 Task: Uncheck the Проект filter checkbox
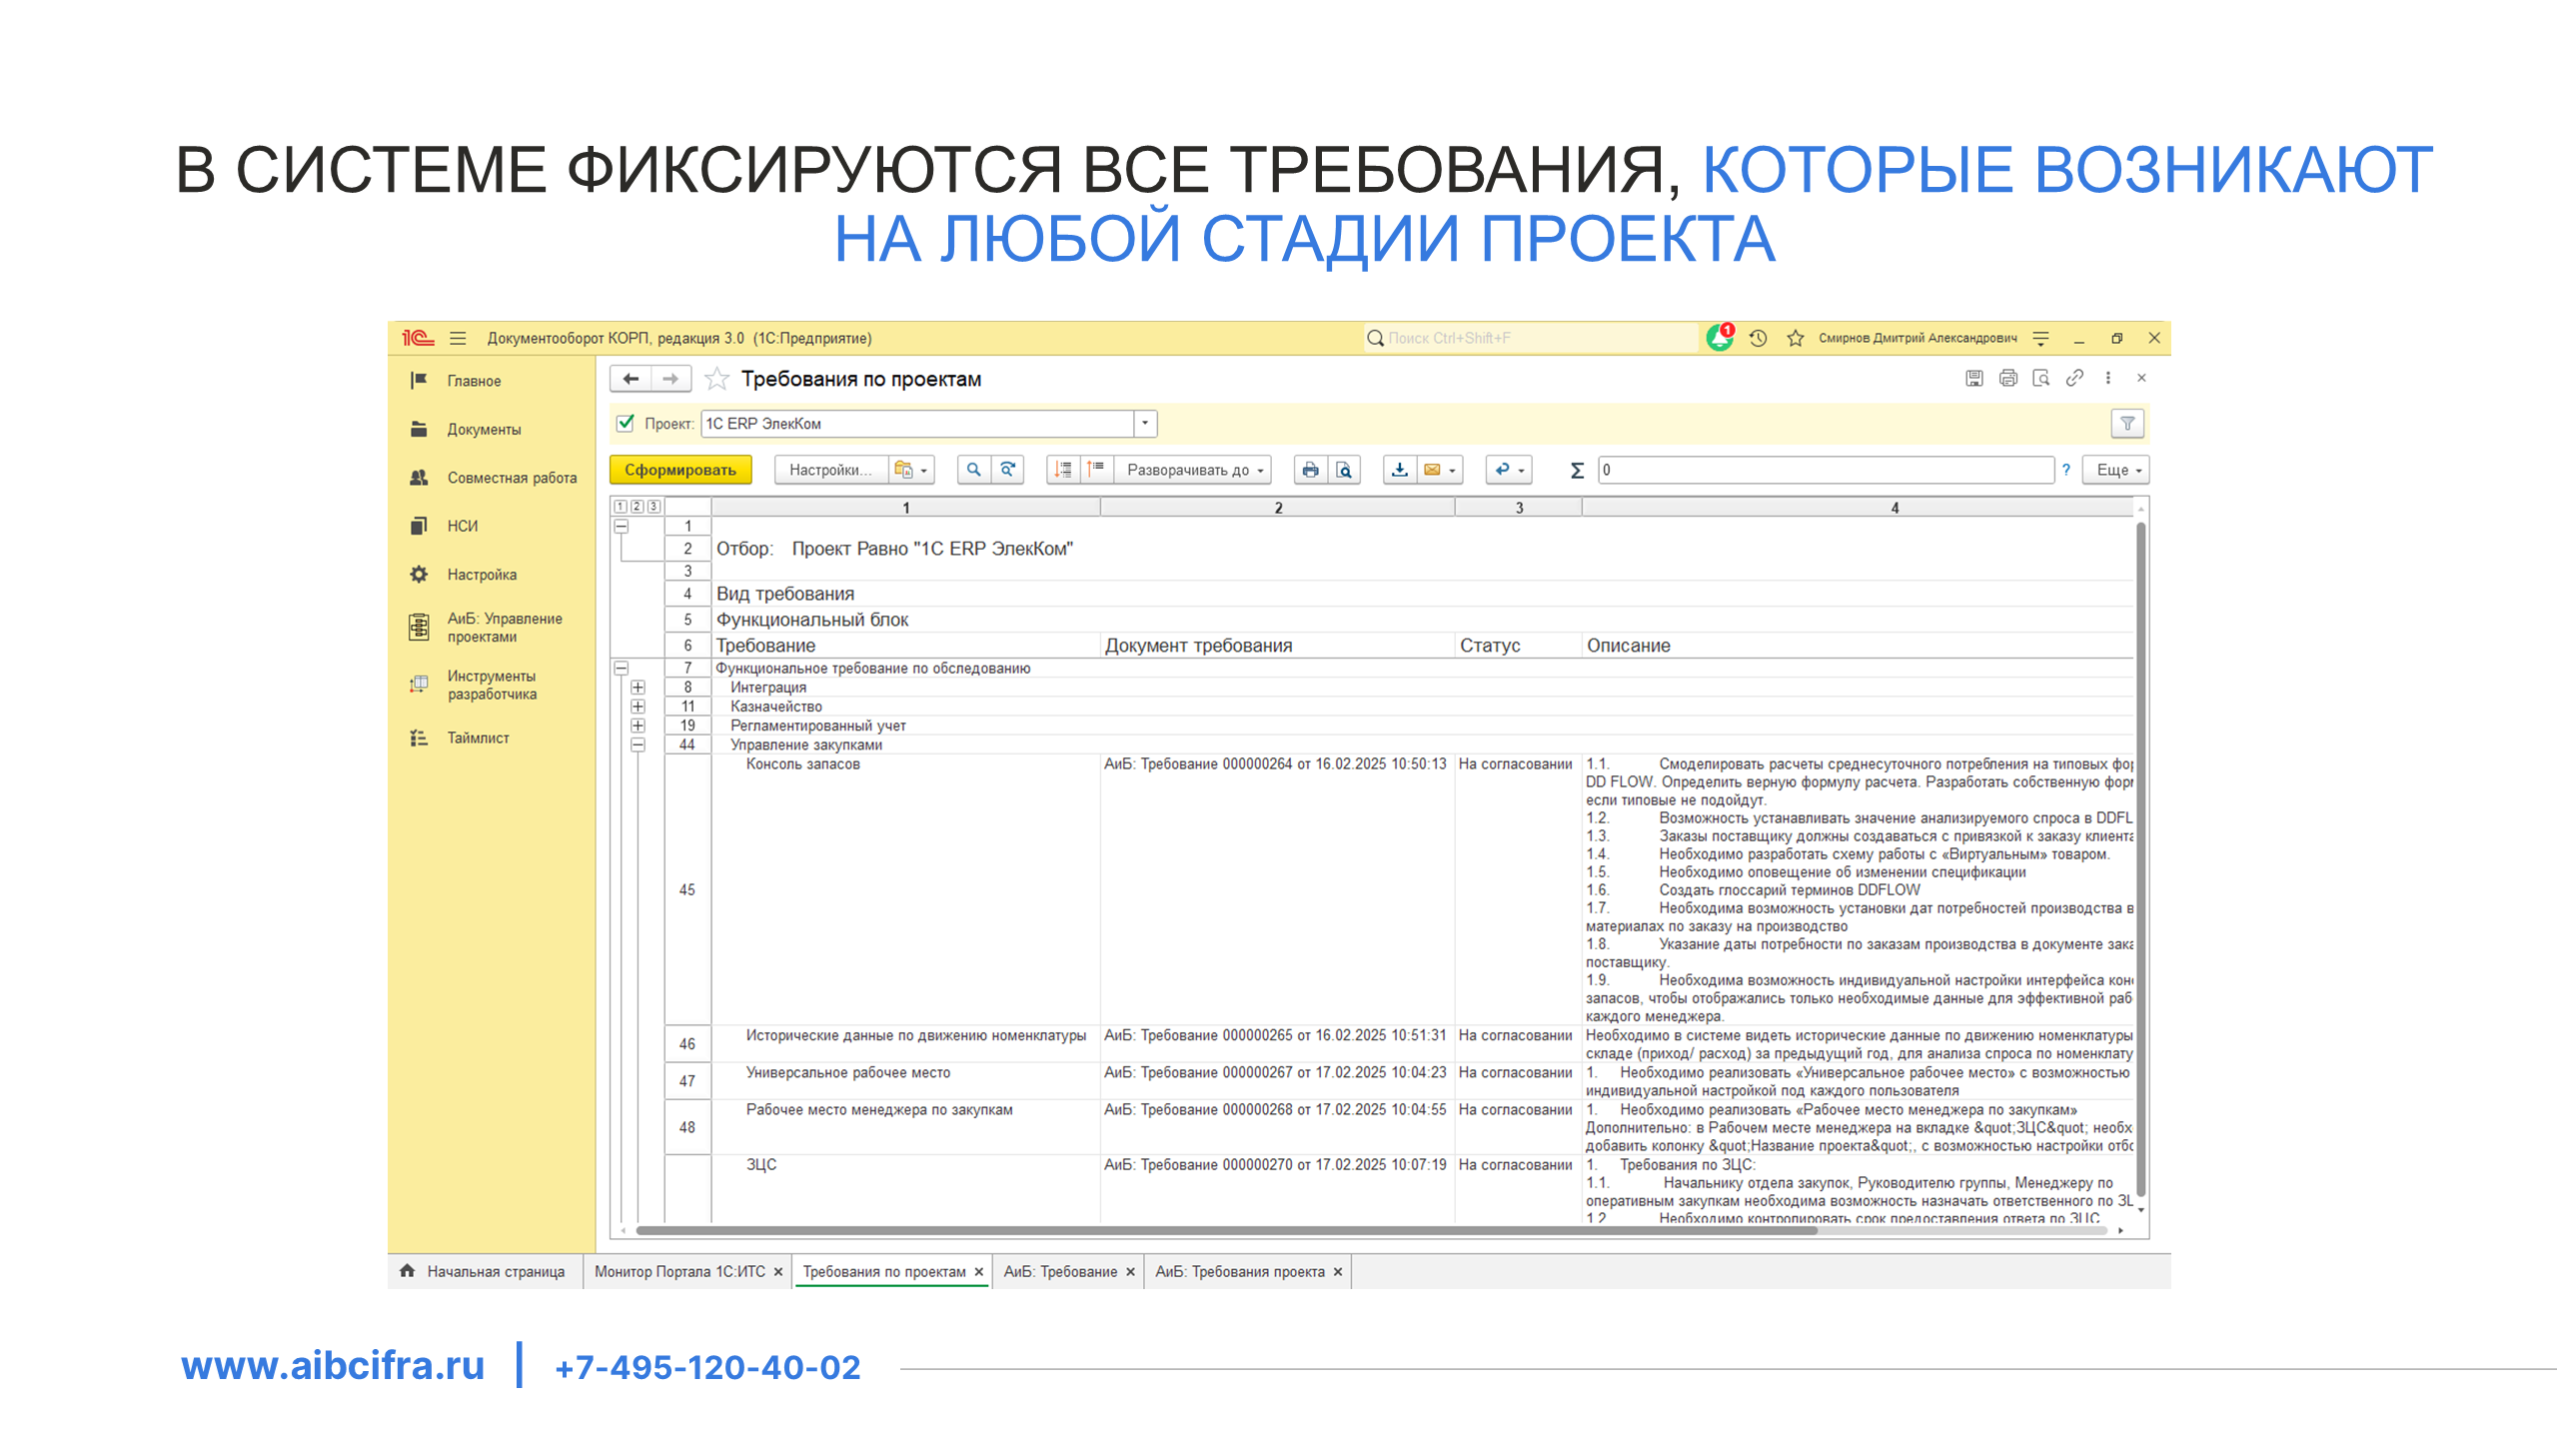point(626,423)
